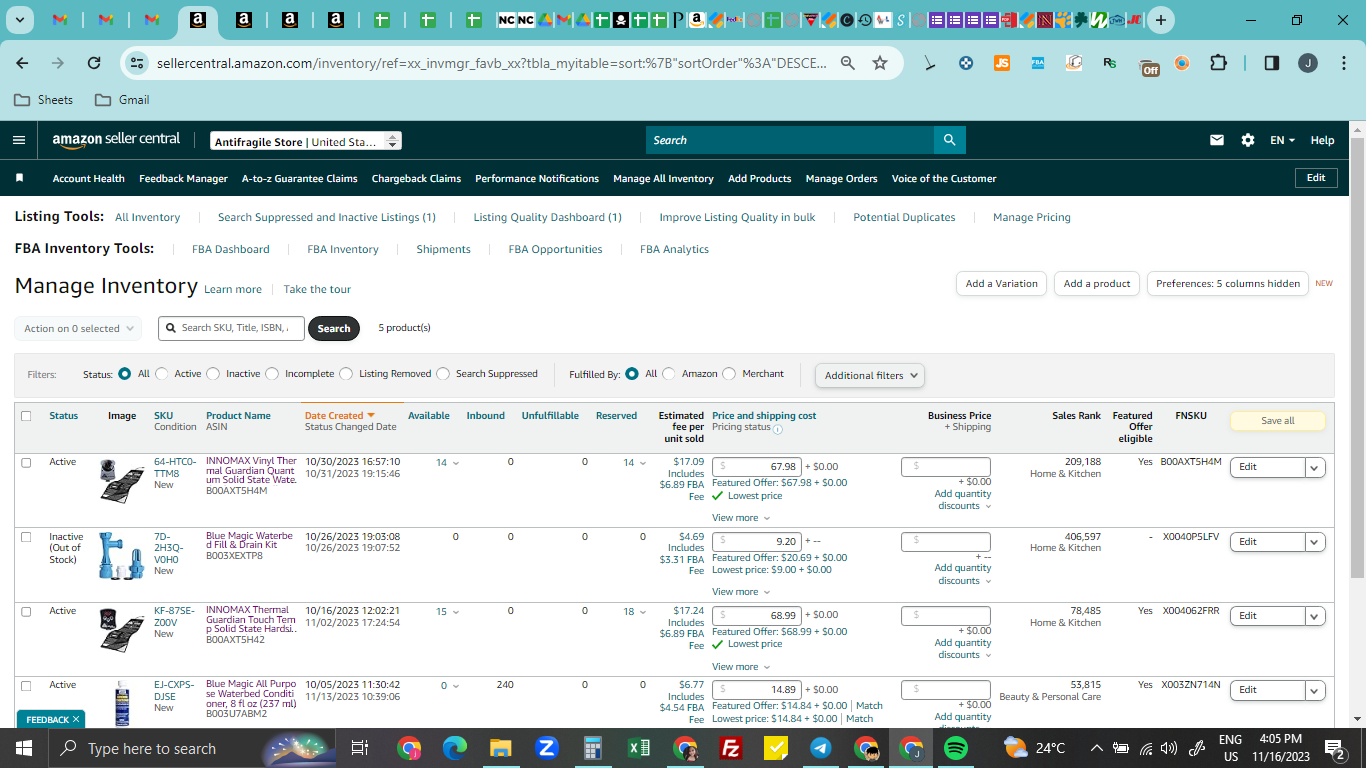Image resolution: width=1366 pixels, height=768 pixels.
Task: Click the Date Created sort arrow
Action: (x=371, y=415)
